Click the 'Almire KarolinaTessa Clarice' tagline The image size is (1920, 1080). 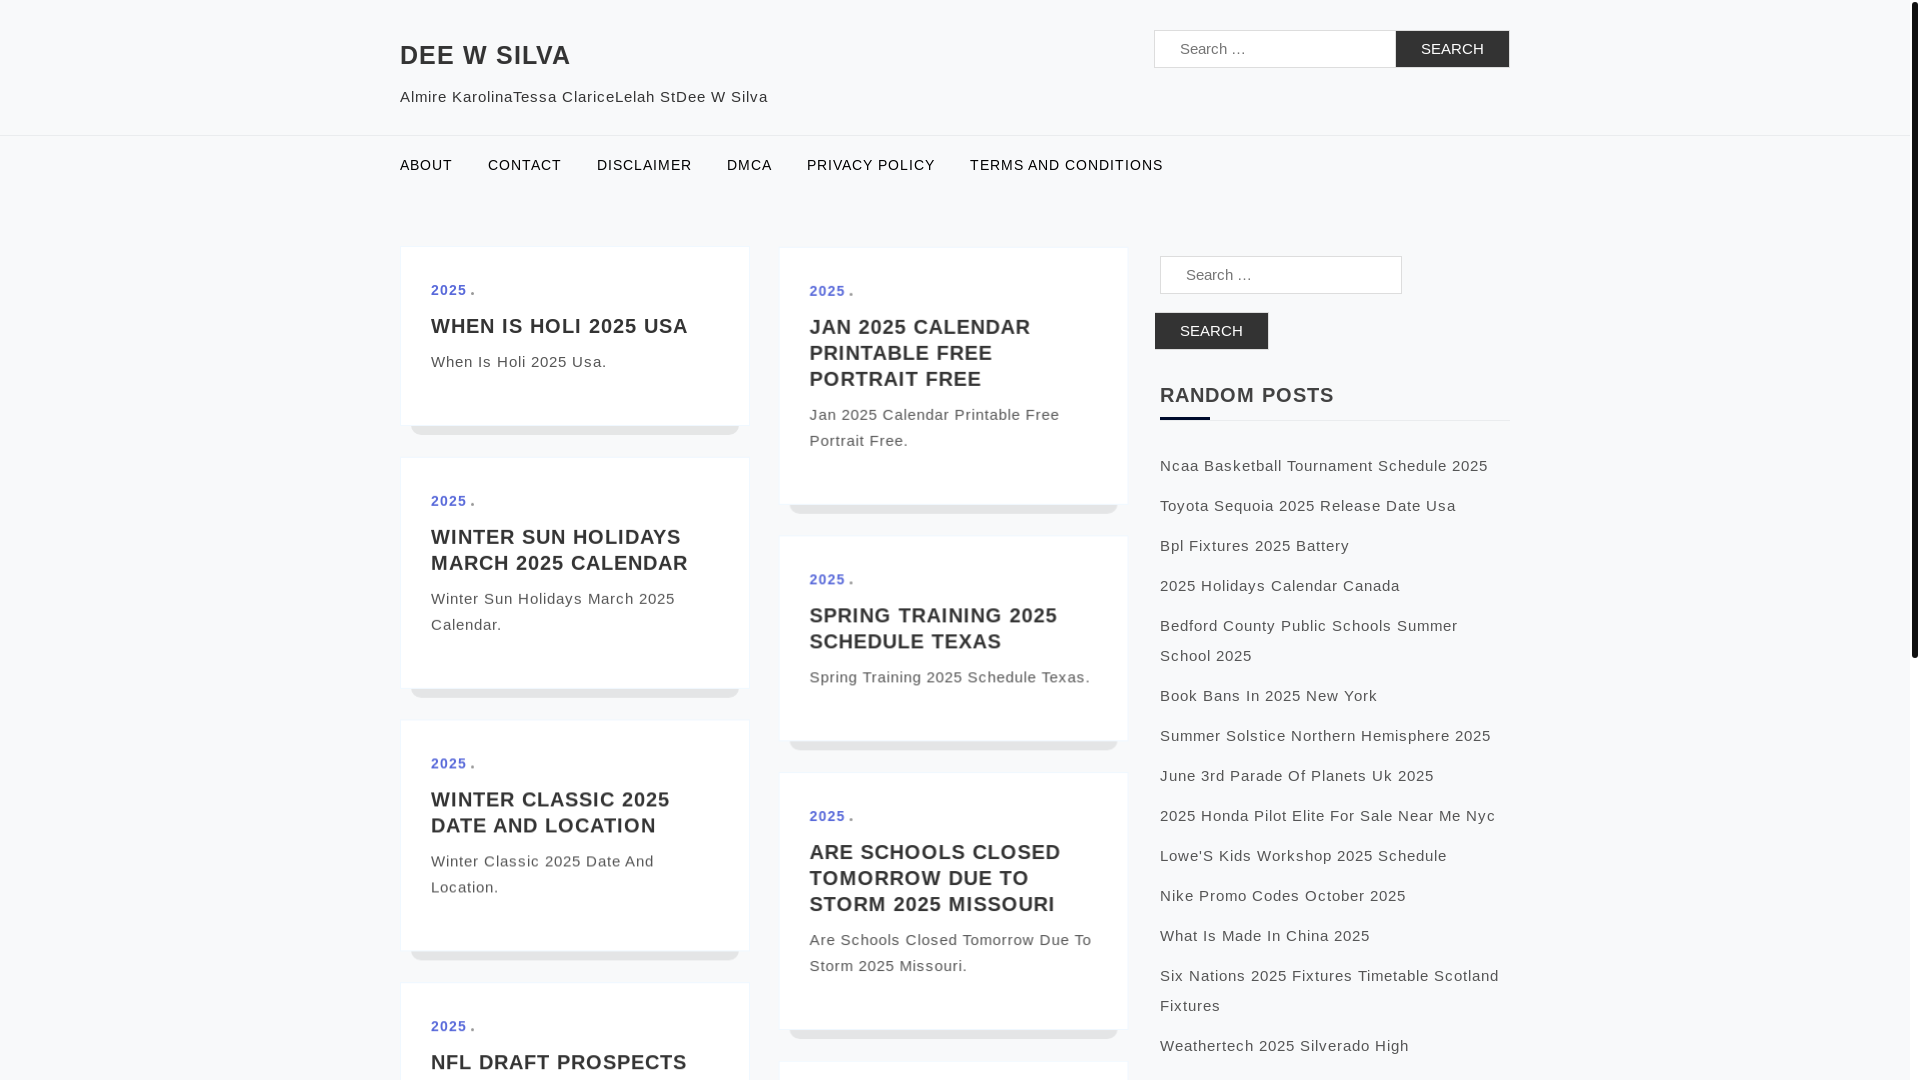[584, 97]
